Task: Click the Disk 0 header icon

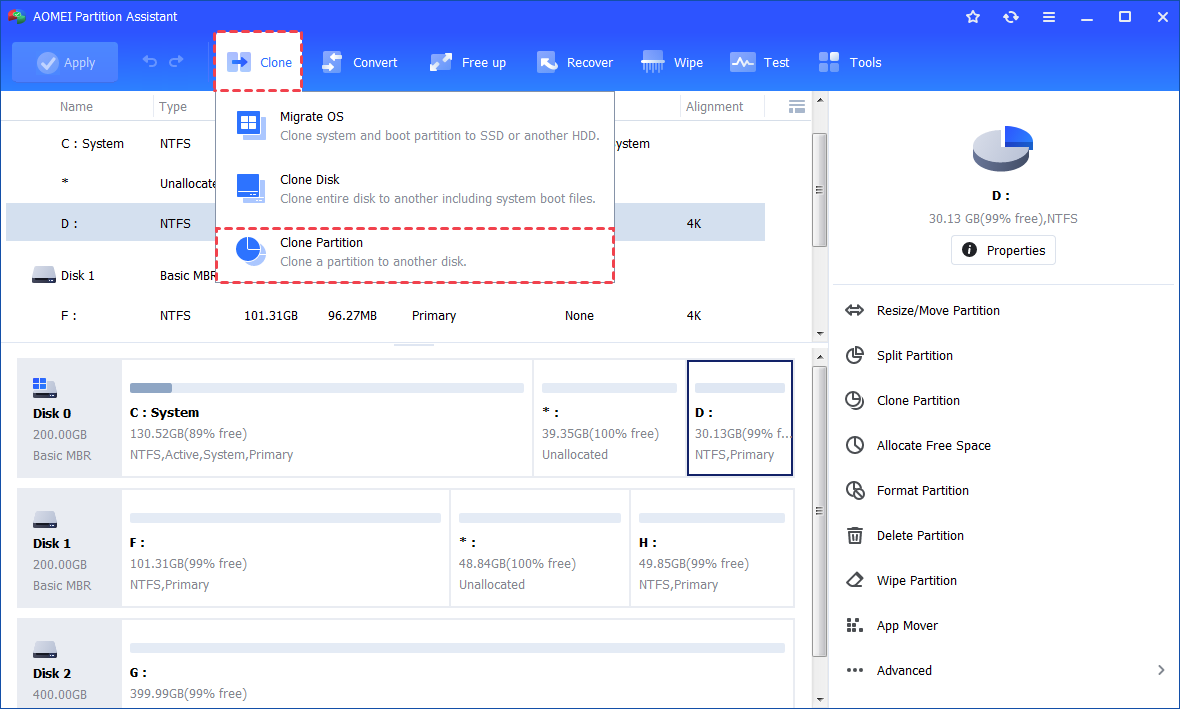Action: 44,388
